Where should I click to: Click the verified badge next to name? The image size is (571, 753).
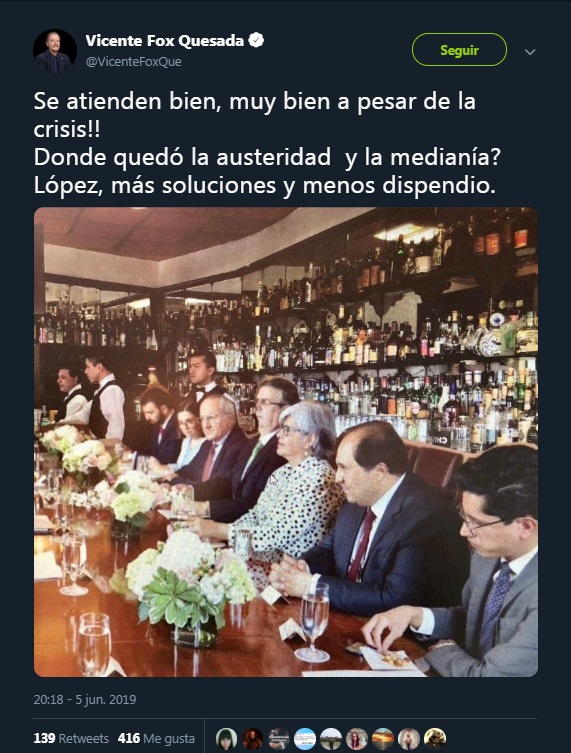(x=256, y=40)
